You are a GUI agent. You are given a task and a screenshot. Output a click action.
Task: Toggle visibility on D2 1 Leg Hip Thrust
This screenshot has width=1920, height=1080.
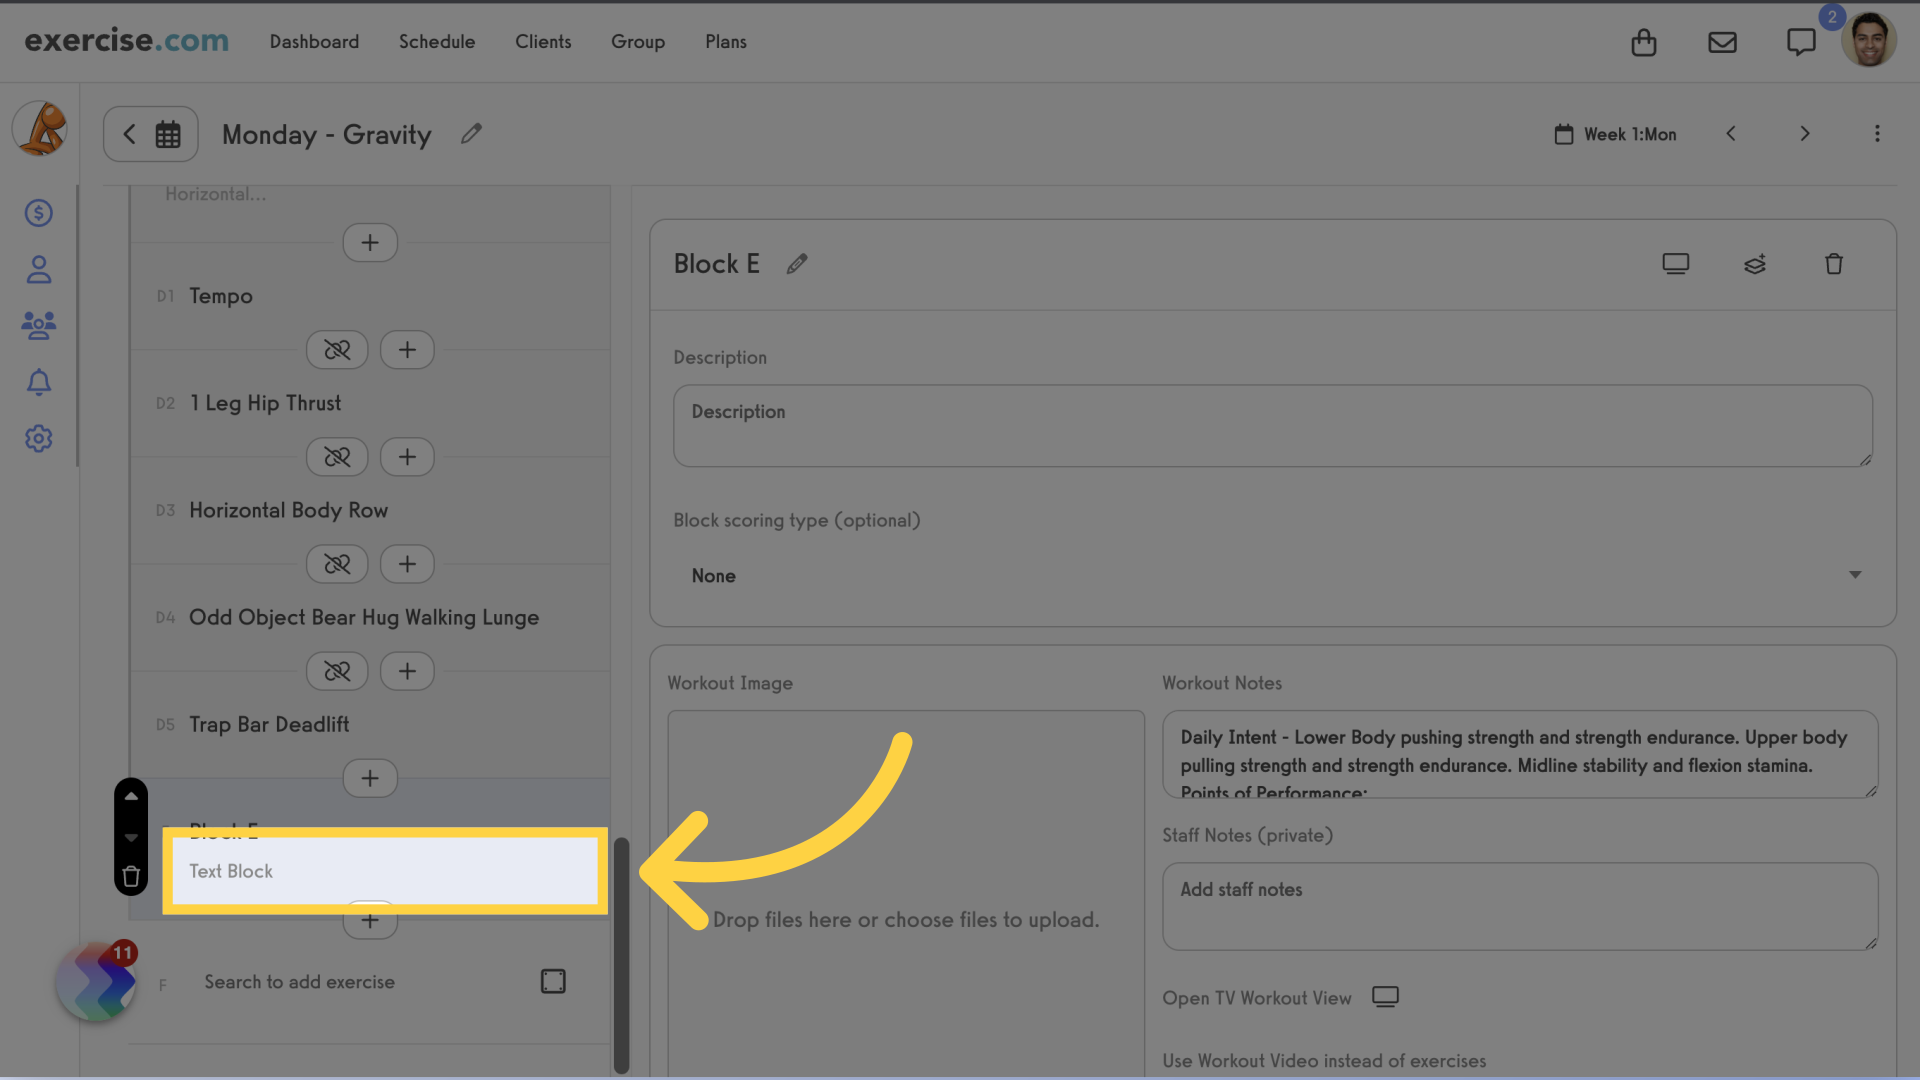(x=336, y=456)
